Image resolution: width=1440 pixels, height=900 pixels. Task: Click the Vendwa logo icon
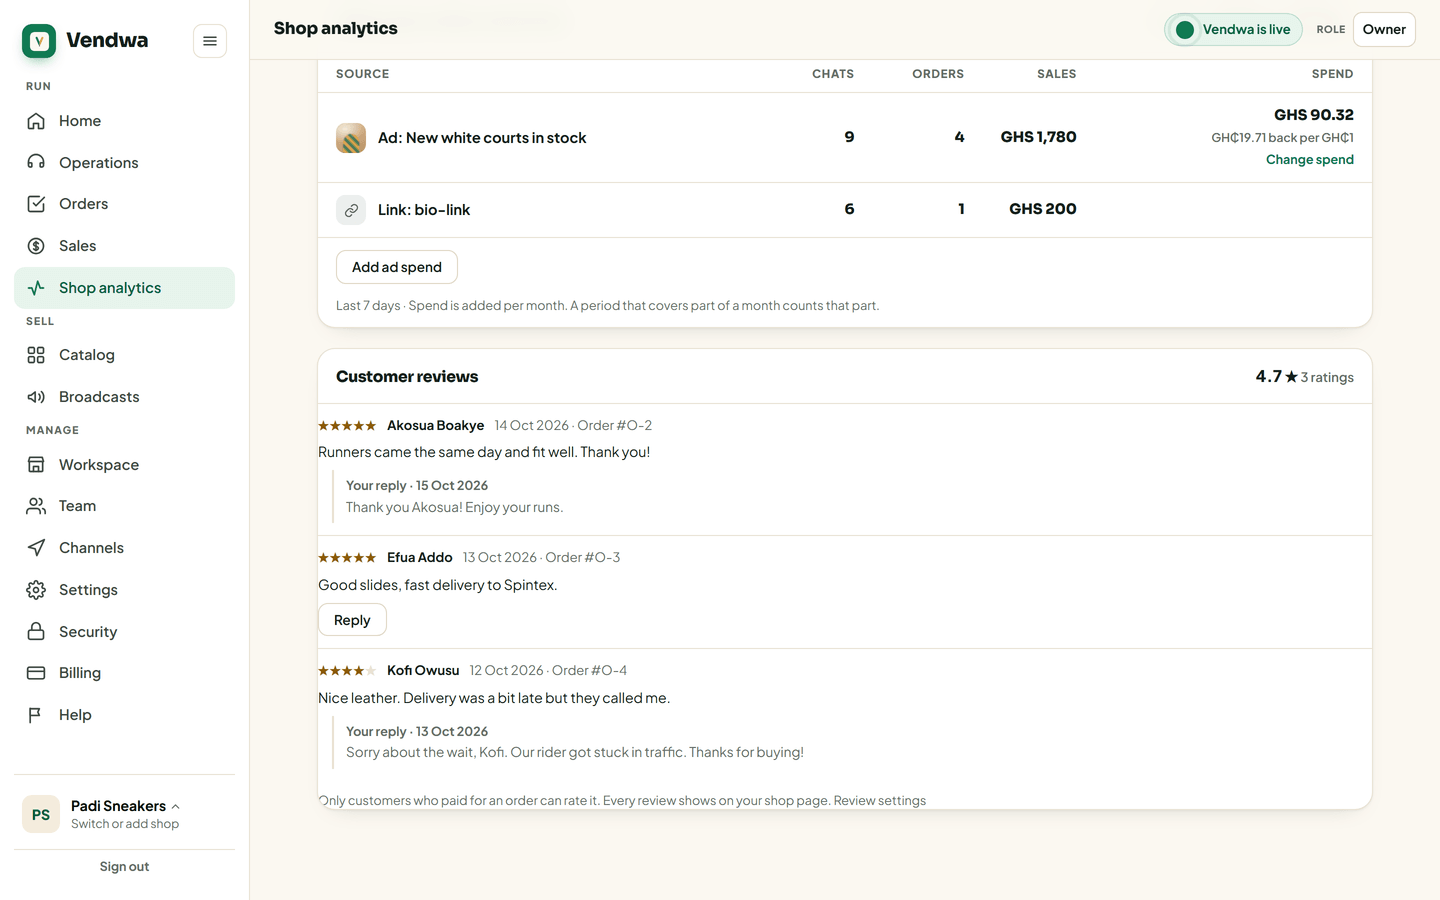[x=39, y=41]
